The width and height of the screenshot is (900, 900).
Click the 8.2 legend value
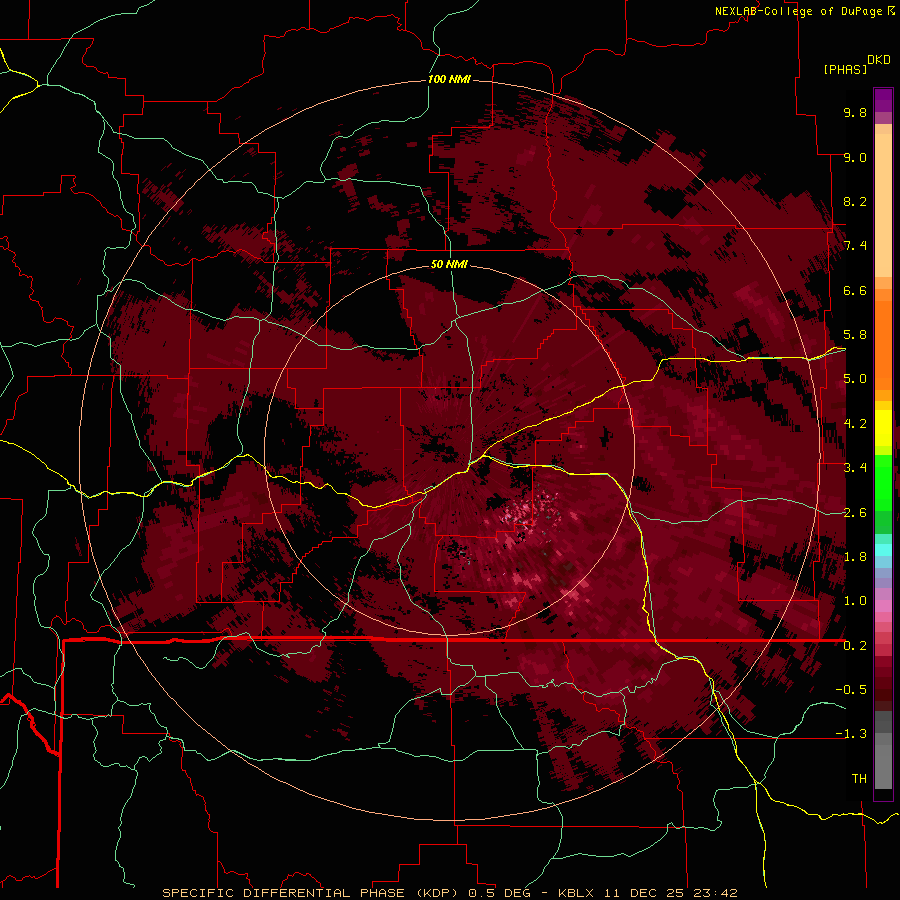(x=855, y=201)
